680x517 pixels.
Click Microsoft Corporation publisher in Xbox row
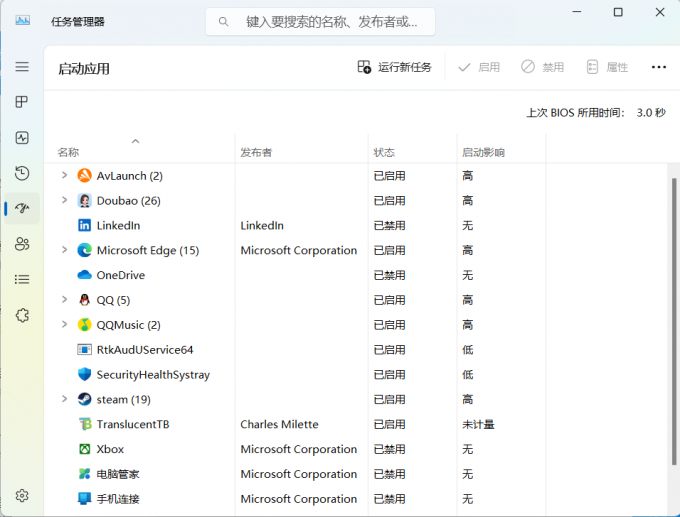tap(299, 449)
